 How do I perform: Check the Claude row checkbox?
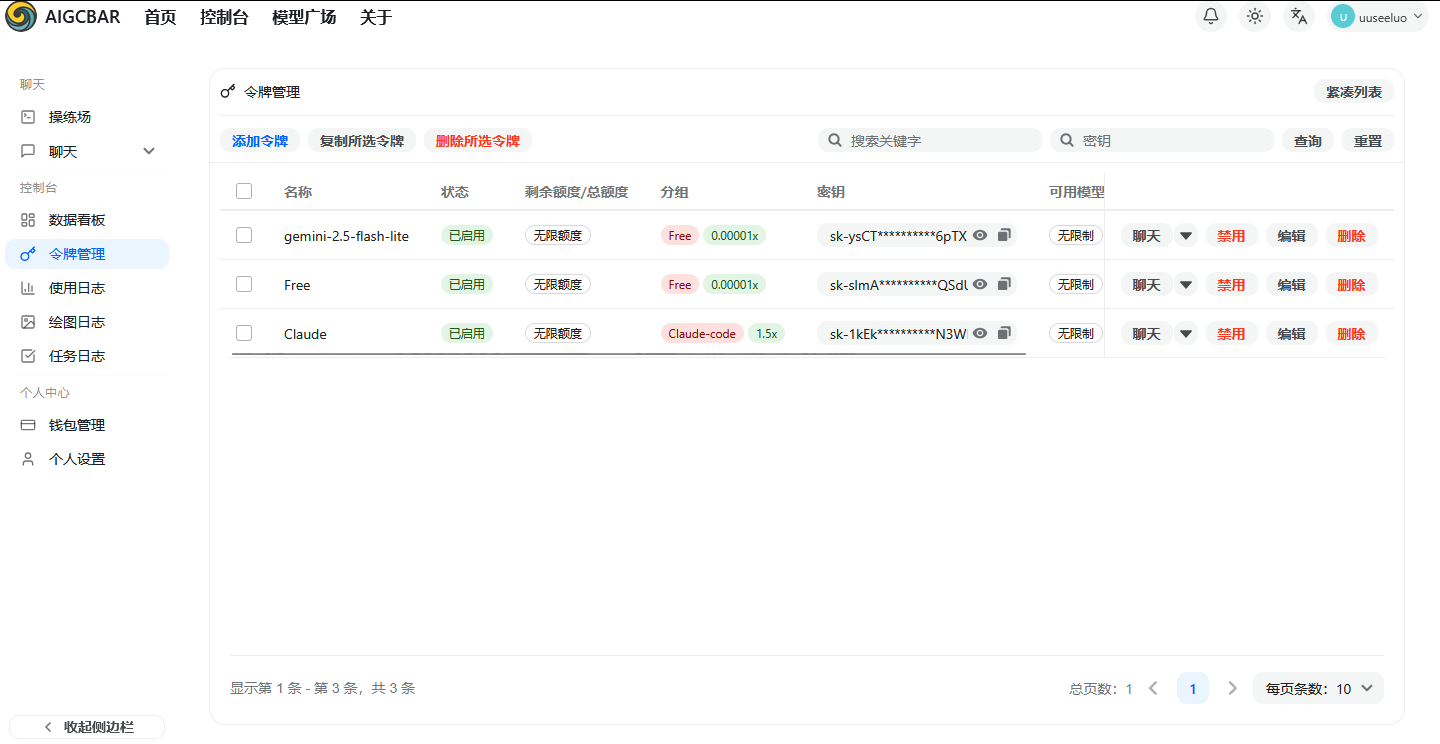click(244, 333)
